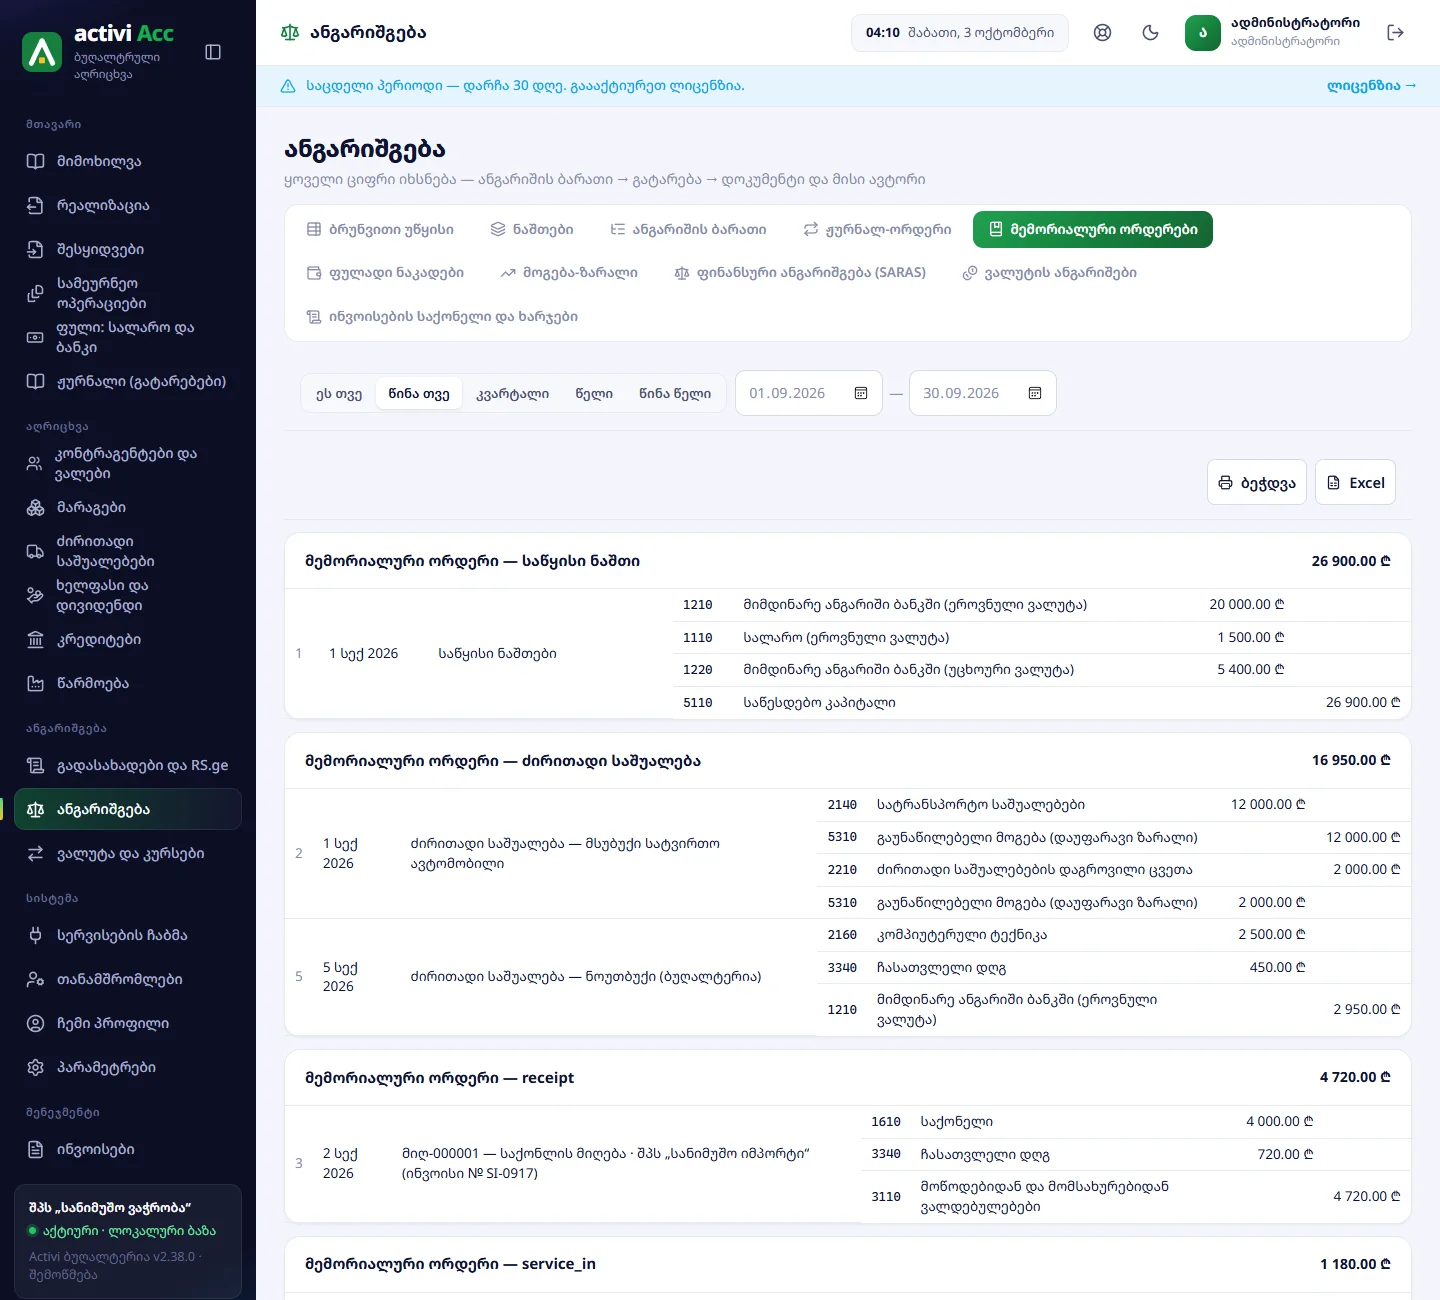Open თანამშრომლები in the sidebar
1440x1300 pixels.
pyautogui.click(x=128, y=979)
